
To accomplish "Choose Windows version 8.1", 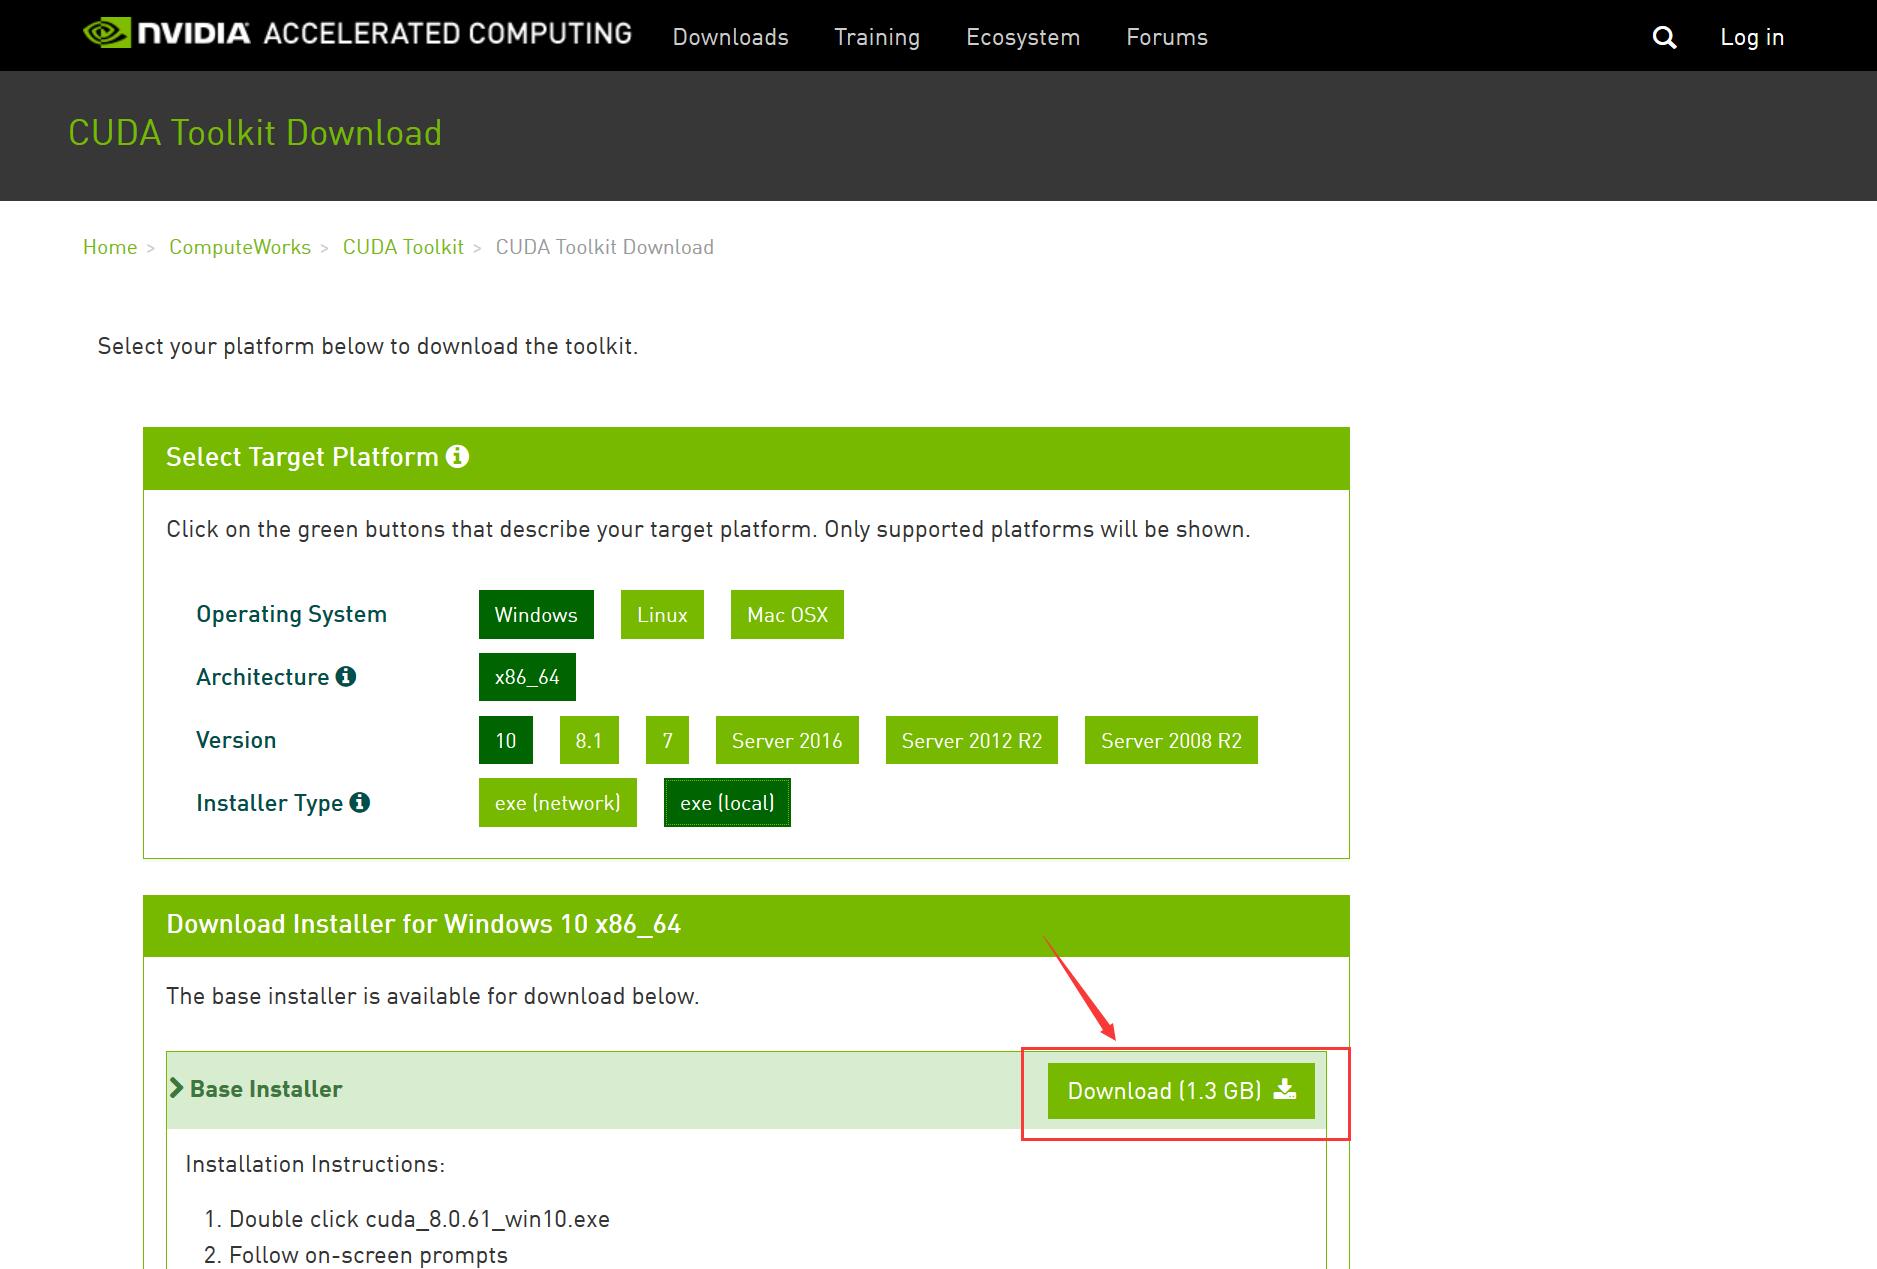I will click(x=589, y=740).
